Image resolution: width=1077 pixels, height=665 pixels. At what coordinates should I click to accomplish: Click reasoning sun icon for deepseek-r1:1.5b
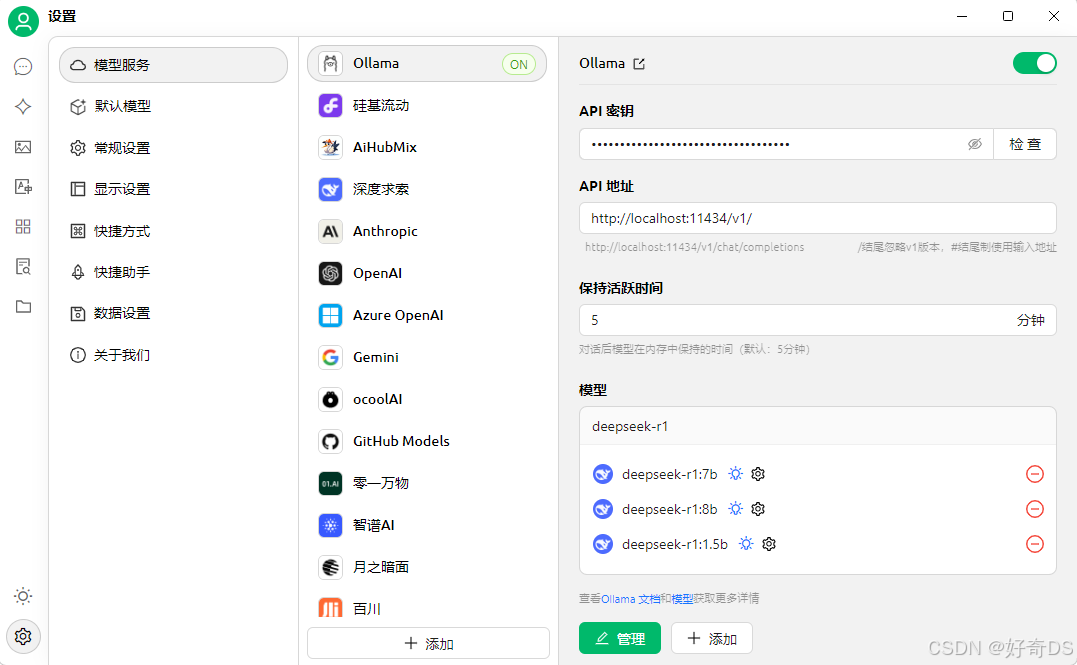[746, 544]
